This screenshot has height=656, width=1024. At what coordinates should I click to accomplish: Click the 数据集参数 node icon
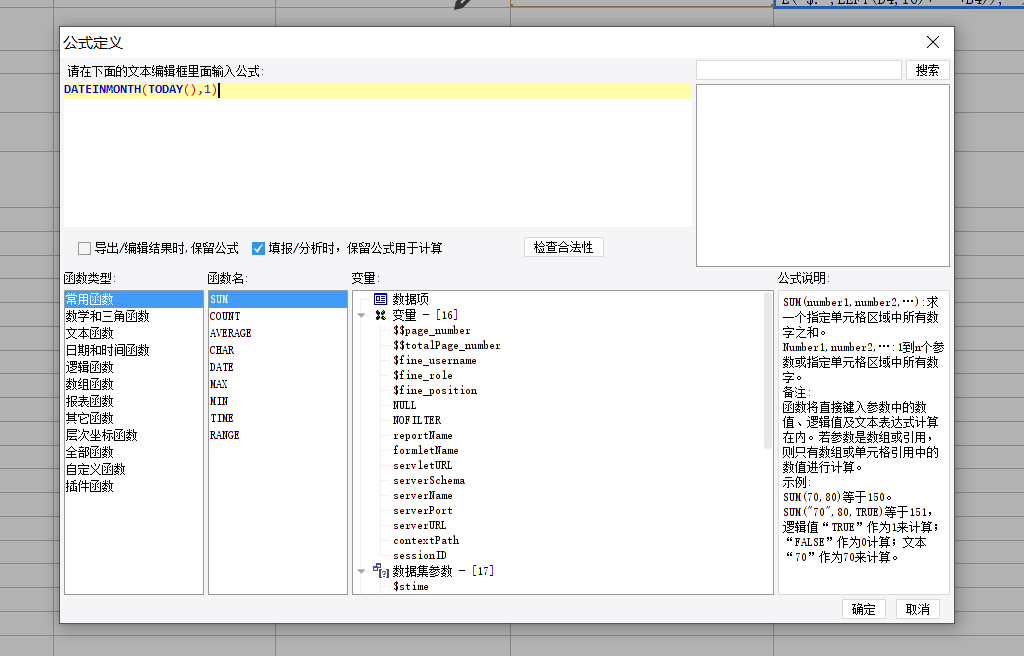(x=380, y=571)
